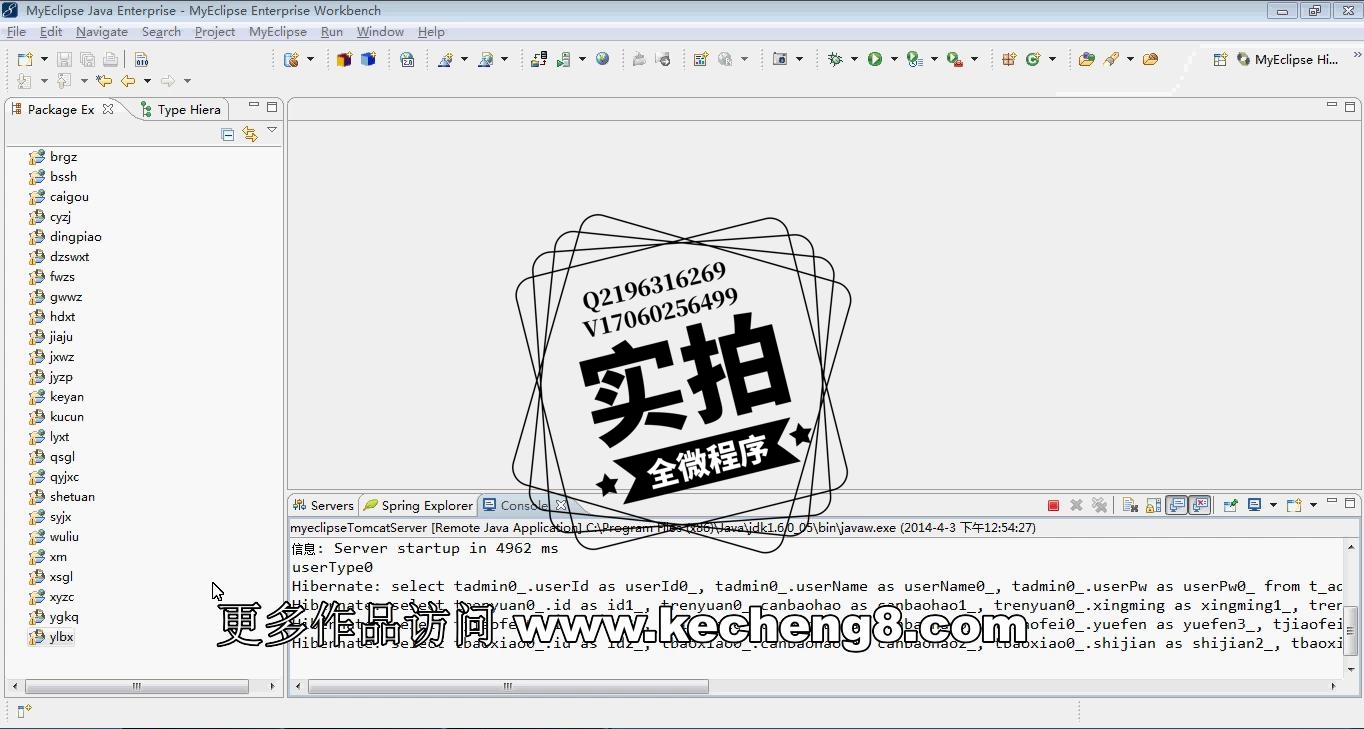Open the MyEclipse menu
This screenshot has height=729, width=1364.
278,32
